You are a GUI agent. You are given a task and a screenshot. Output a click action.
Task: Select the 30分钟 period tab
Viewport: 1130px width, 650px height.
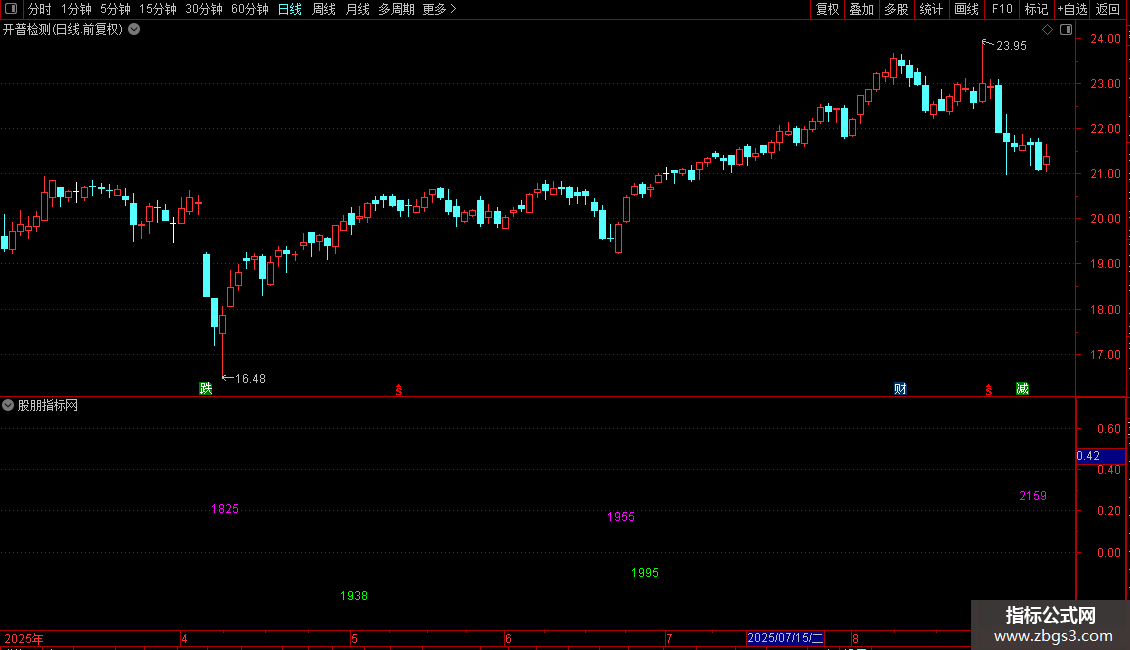coord(204,9)
